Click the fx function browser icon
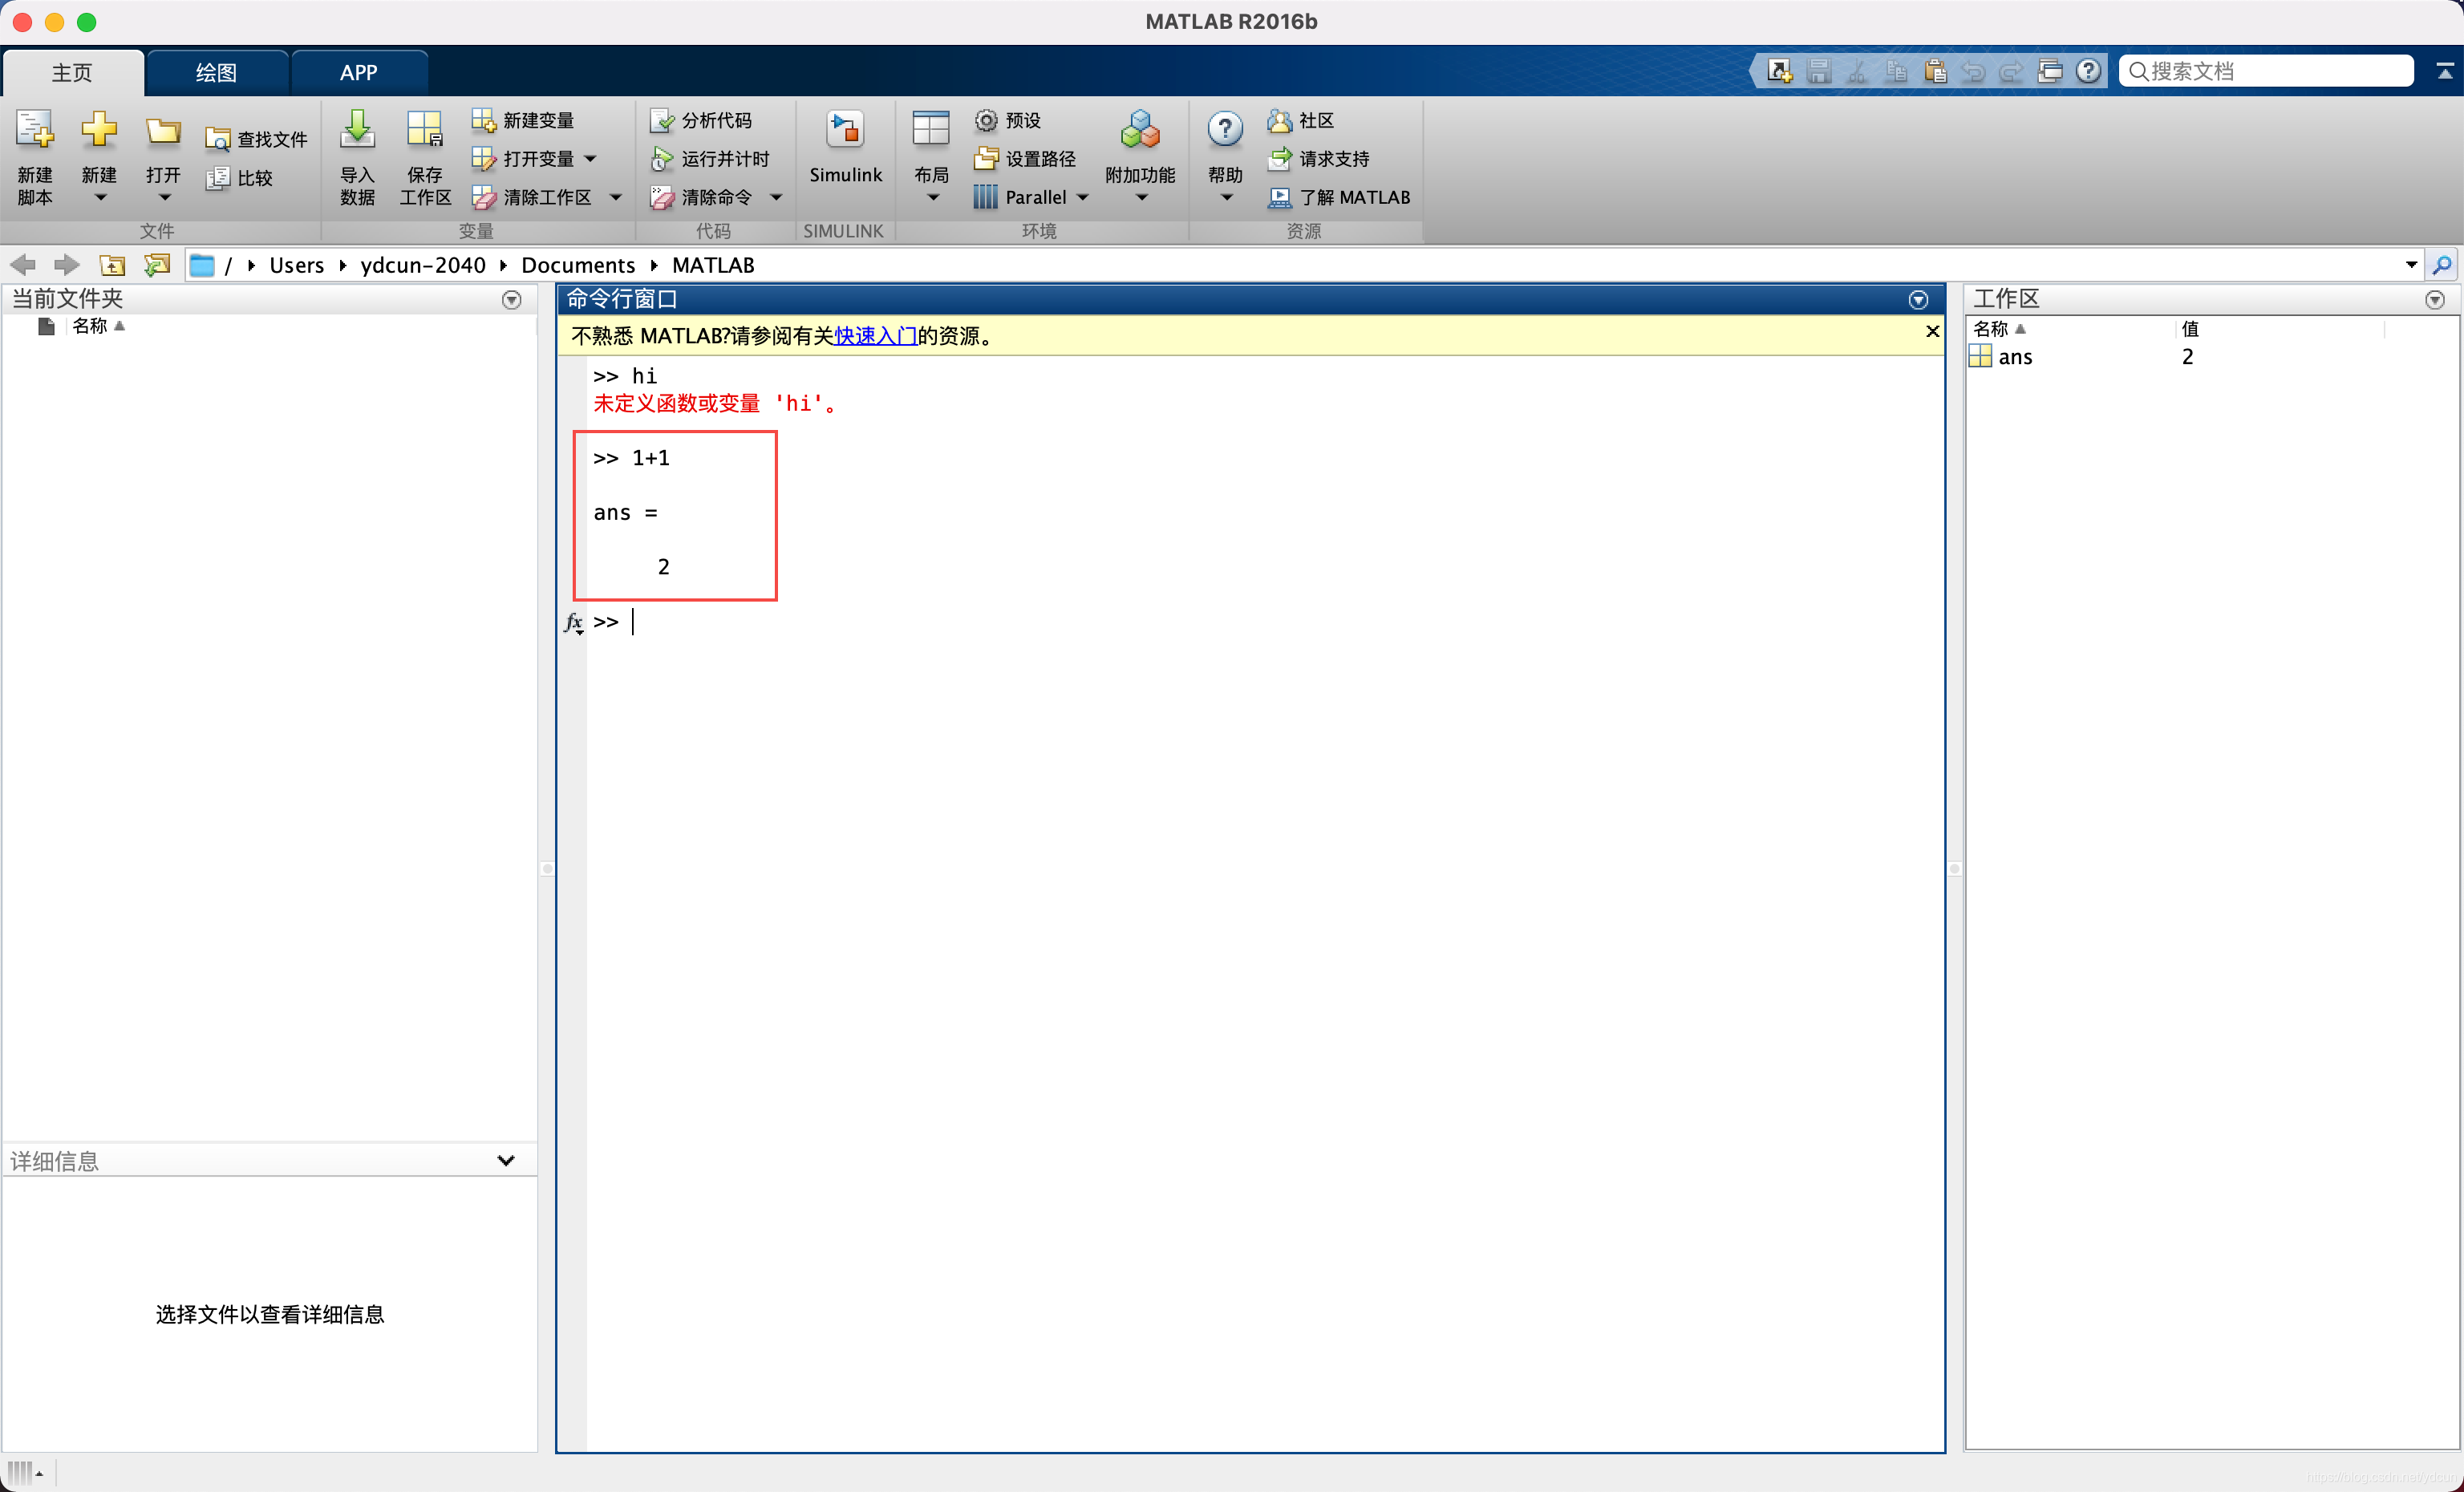 pyautogui.click(x=574, y=622)
